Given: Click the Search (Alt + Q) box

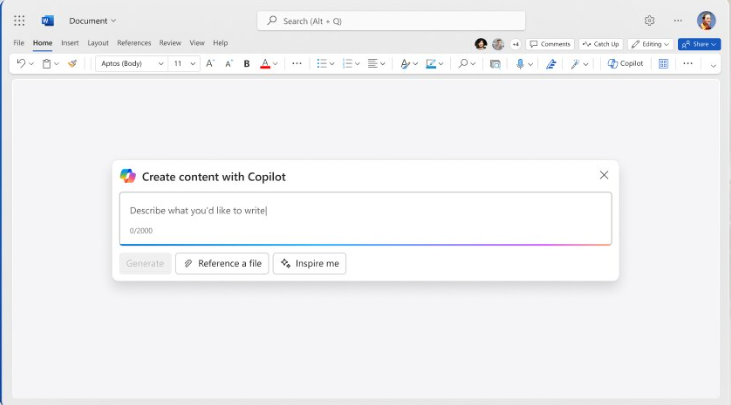Looking at the screenshot, I should [x=391, y=21].
